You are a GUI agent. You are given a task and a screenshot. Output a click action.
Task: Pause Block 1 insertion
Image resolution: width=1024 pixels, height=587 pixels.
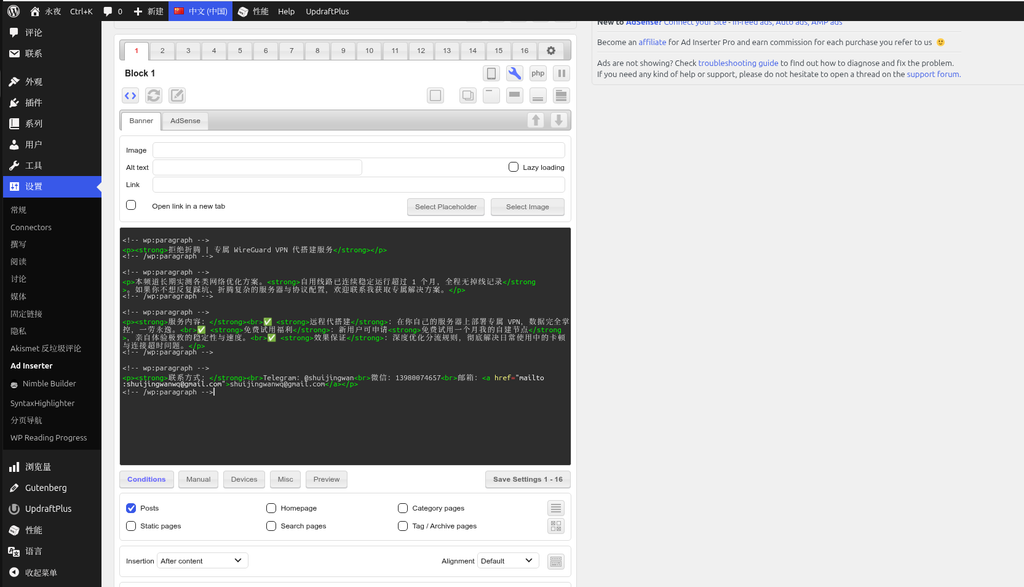(561, 73)
